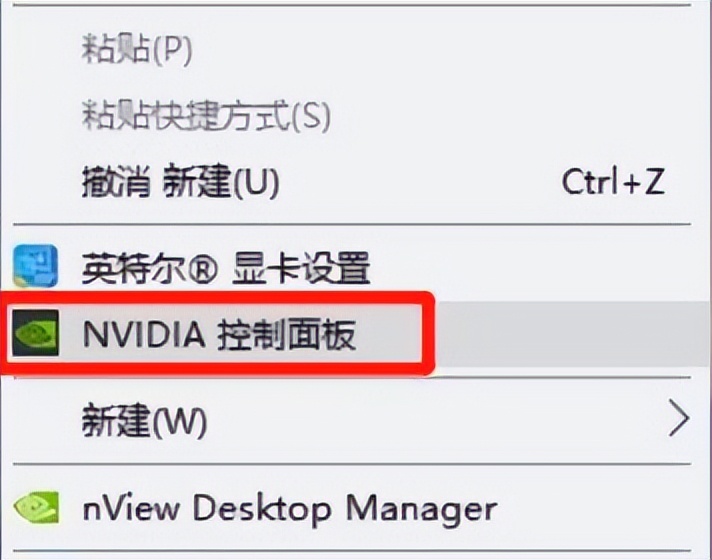Viewport: 712px width, 560px height.
Task: Select the 英特尔® 显卡设置 label
Action: (225, 267)
